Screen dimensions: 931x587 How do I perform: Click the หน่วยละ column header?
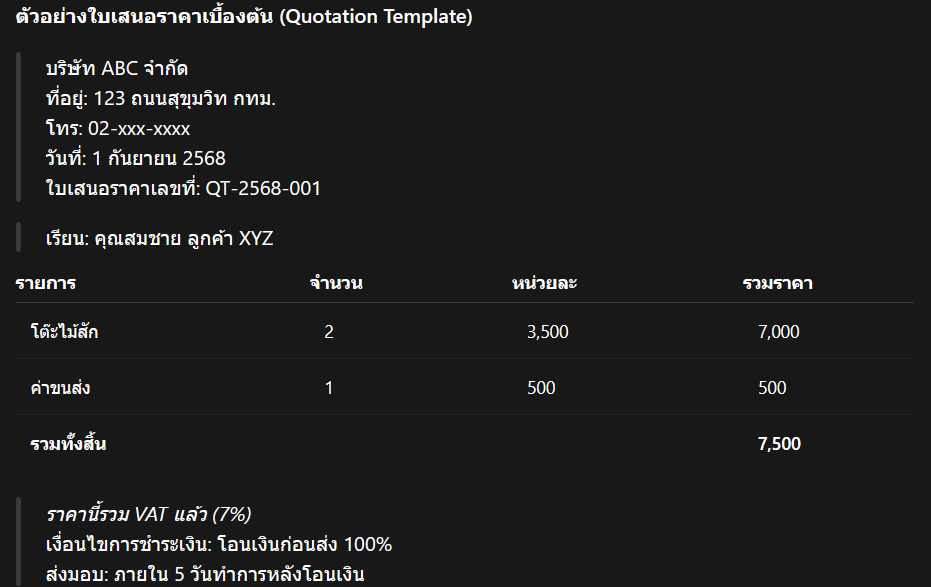544,283
